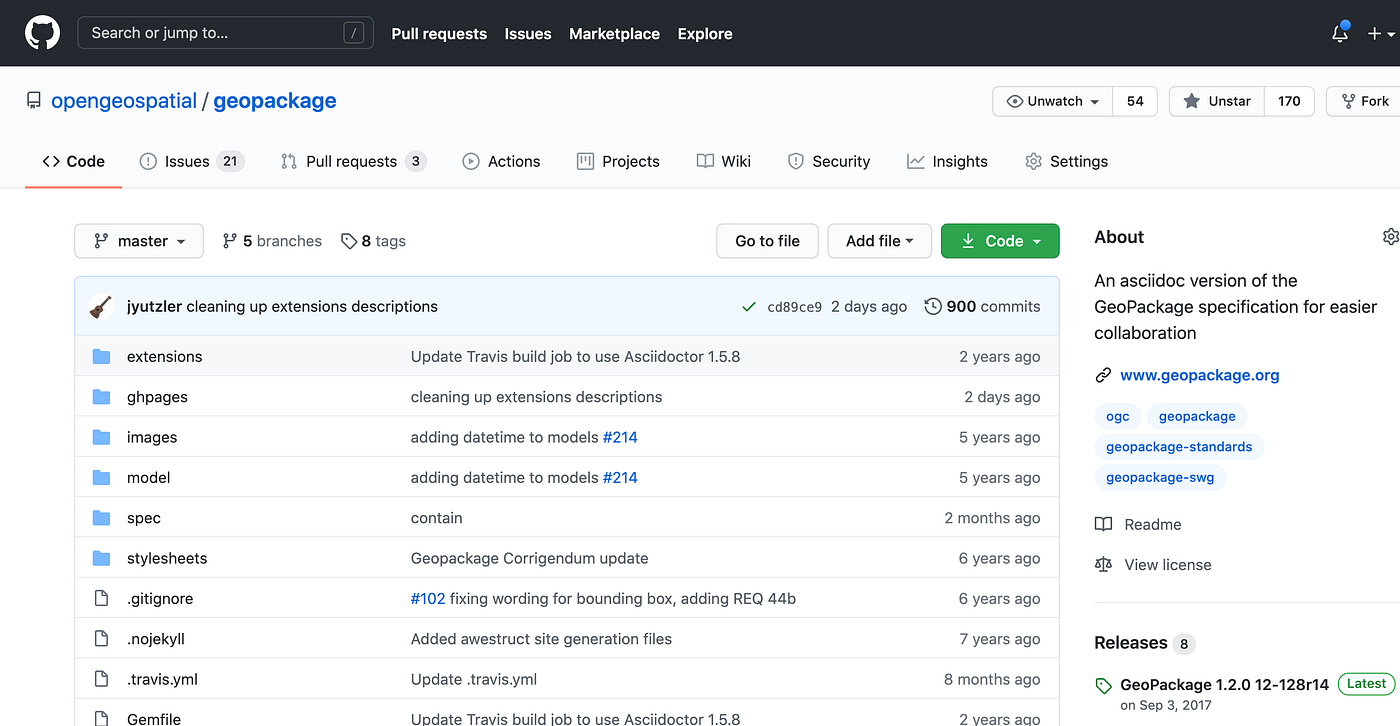
Task: View the 170 stargazers count
Action: pos(1290,101)
